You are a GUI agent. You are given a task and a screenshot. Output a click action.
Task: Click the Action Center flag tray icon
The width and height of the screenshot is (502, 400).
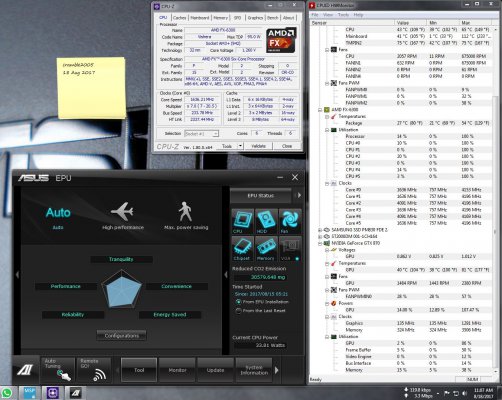pos(447,393)
